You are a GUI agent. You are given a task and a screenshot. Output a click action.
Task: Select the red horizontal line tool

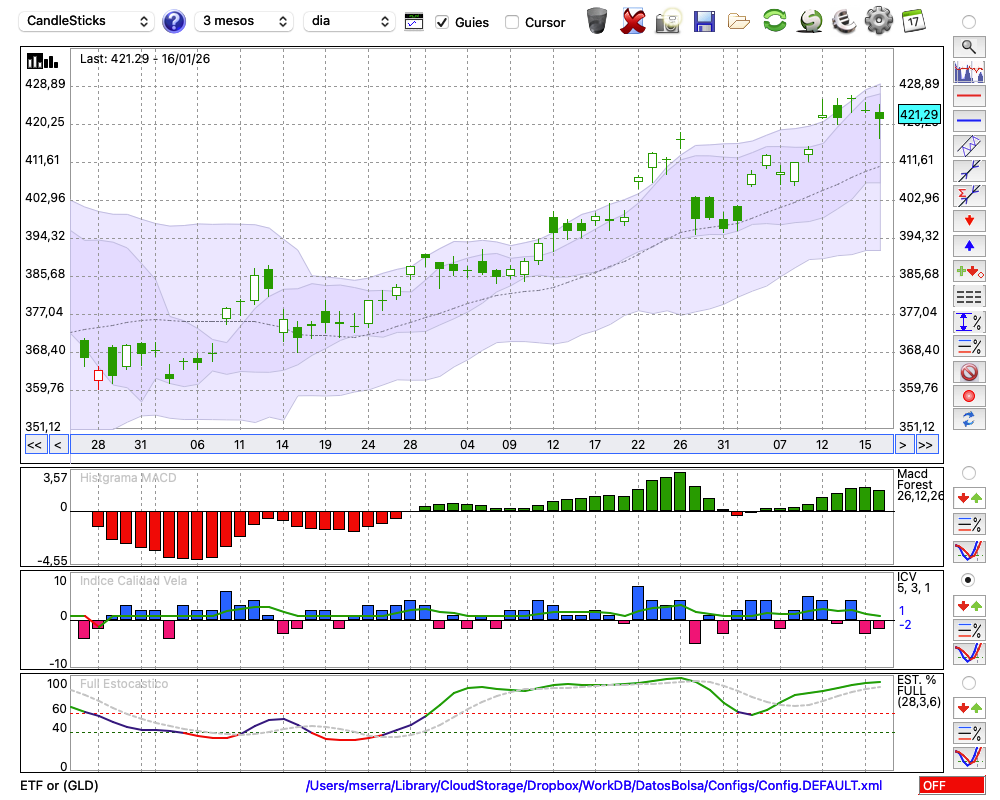coord(968,96)
